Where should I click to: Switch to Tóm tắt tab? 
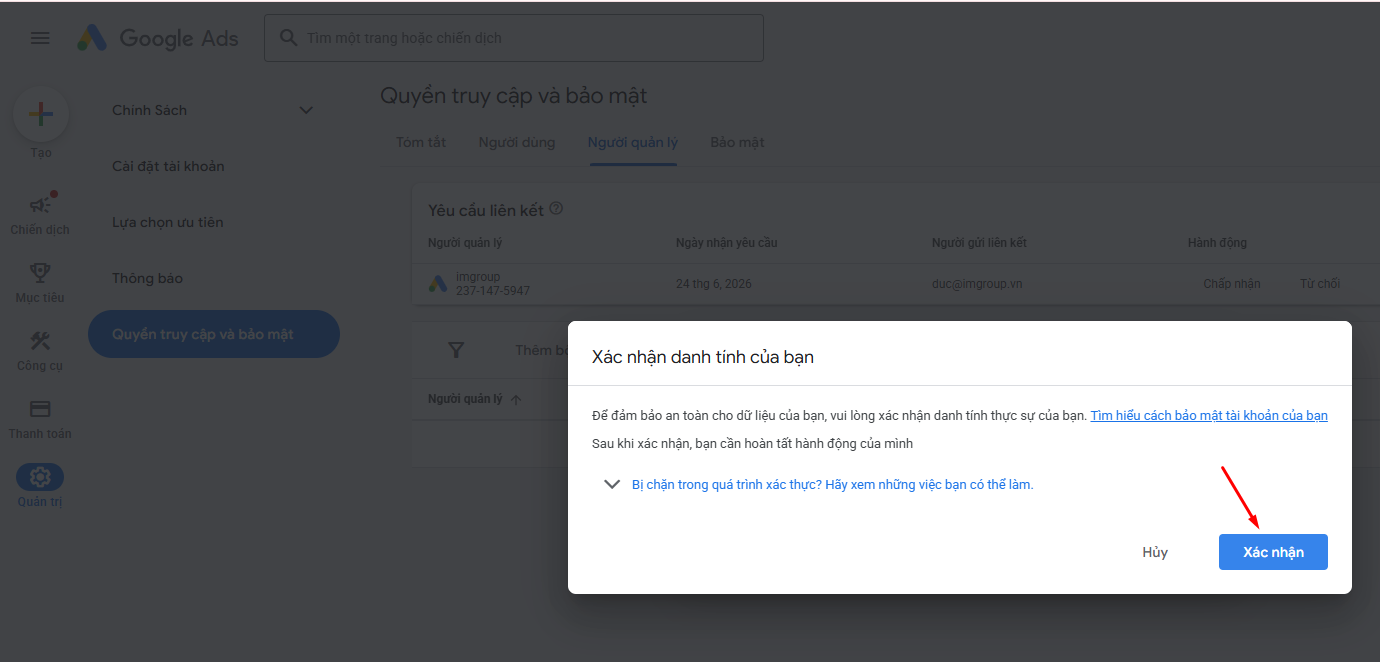[421, 142]
